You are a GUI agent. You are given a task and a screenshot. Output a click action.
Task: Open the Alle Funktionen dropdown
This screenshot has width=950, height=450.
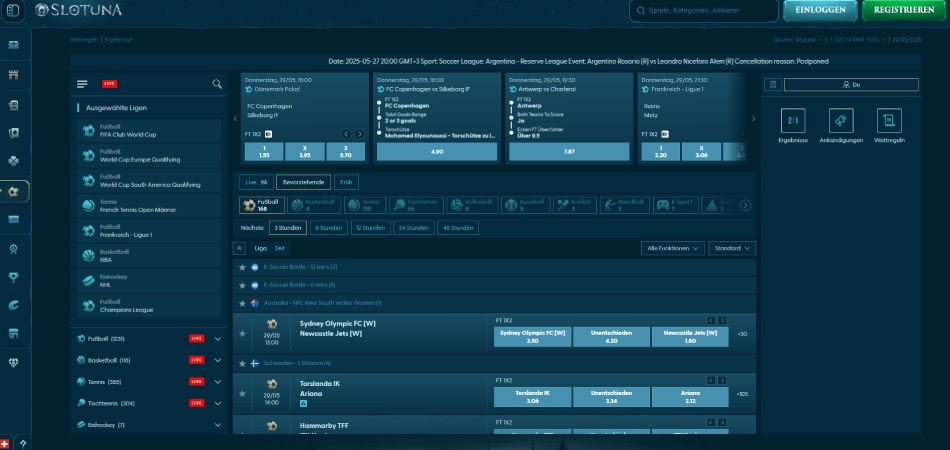(x=673, y=248)
